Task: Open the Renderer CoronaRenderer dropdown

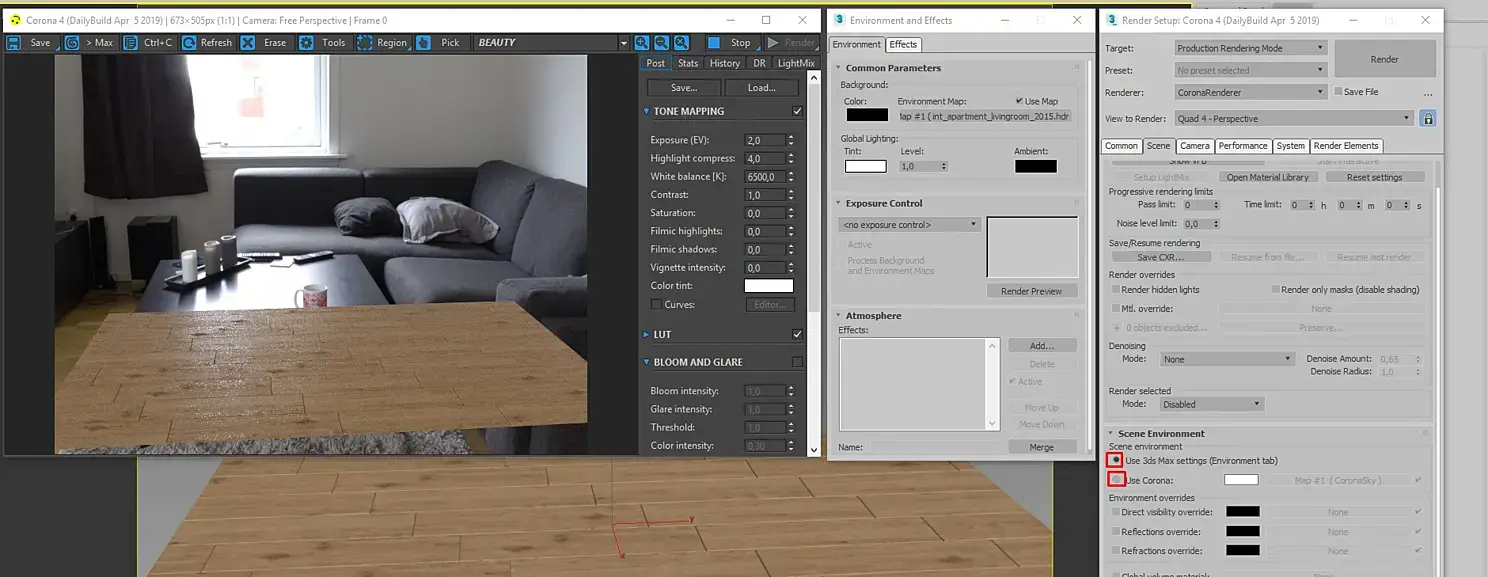Action: (1250, 92)
